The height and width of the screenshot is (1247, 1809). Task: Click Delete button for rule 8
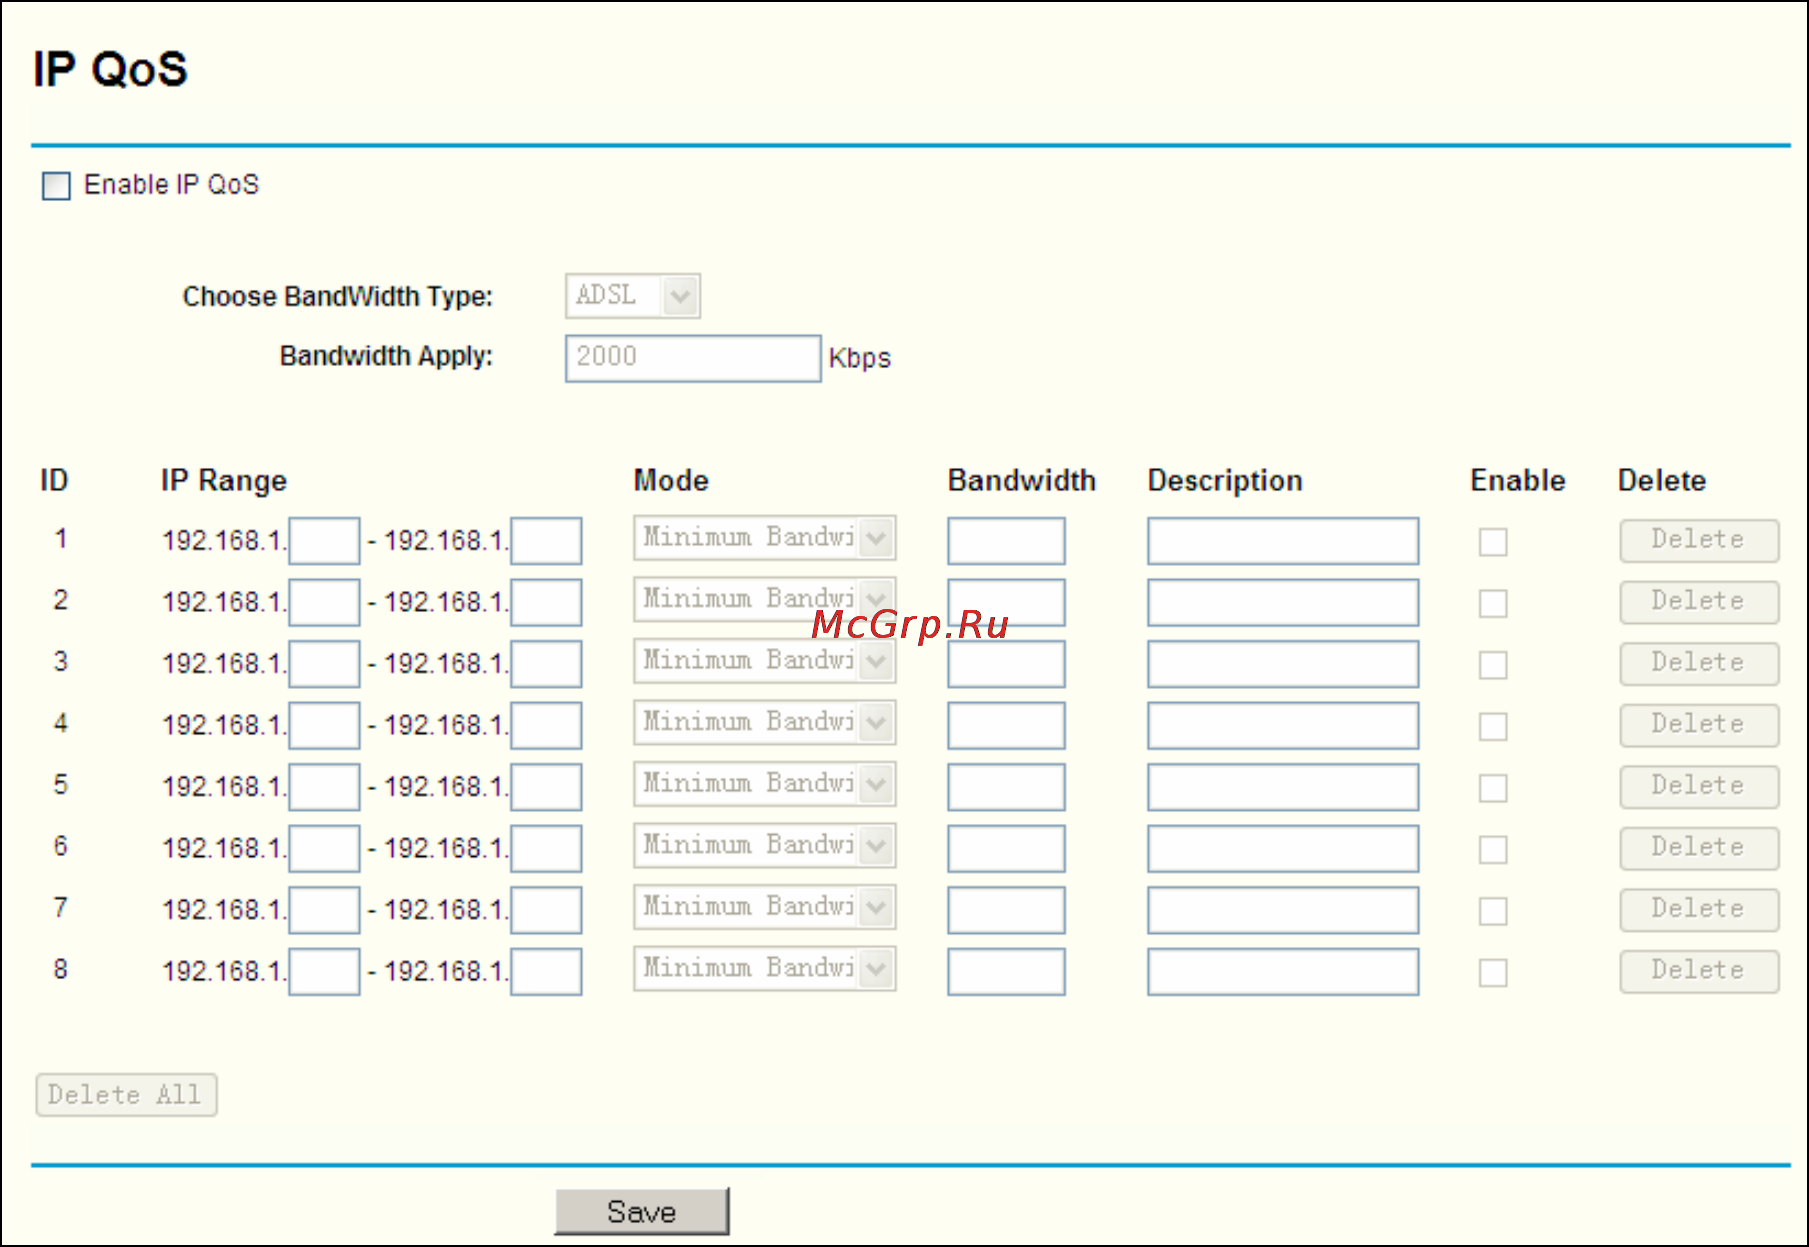[1699, 971]
